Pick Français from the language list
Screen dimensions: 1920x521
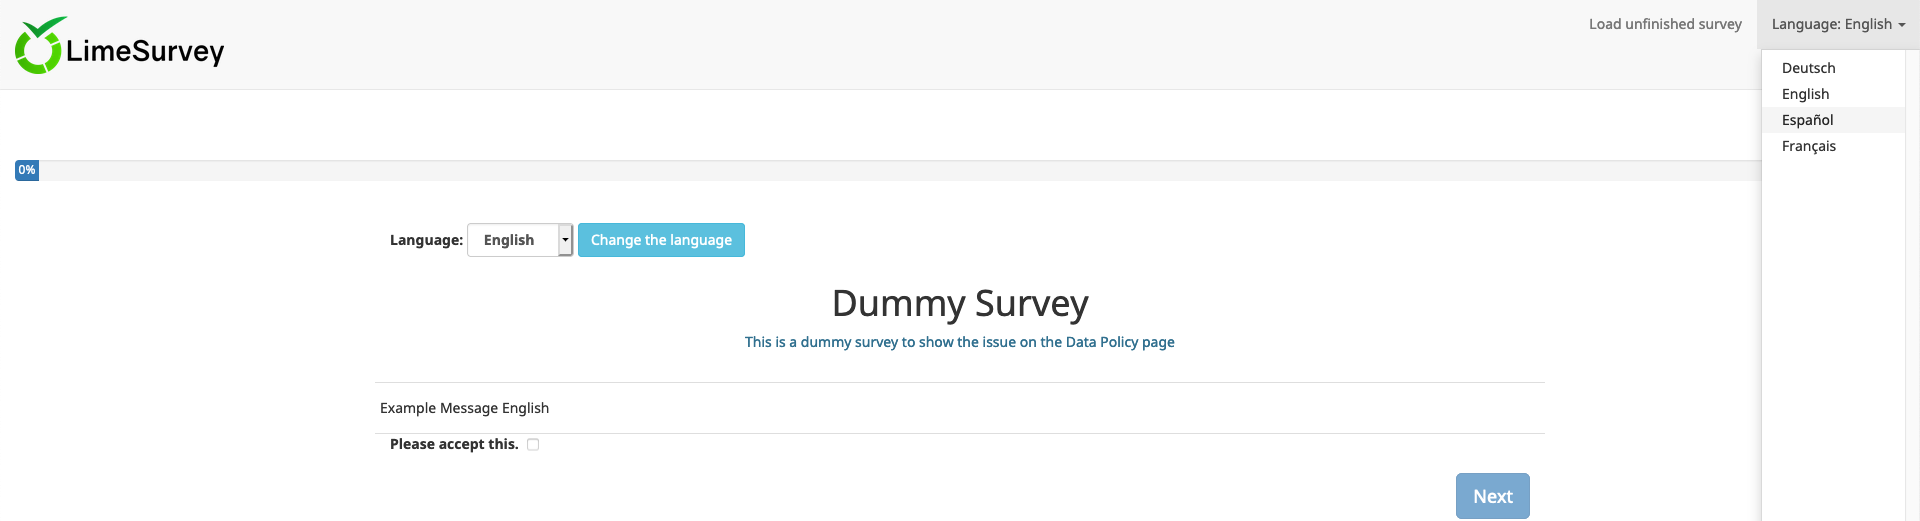click(1808, 146)
